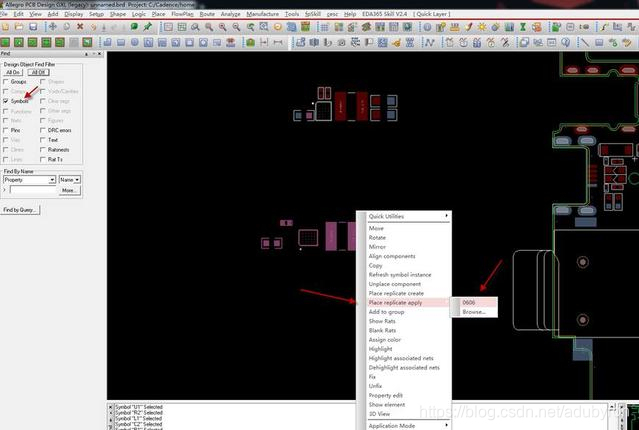Click the diagonal Add Line icon
This screenshot has height=430, width=639.
[x=585, y=42]
